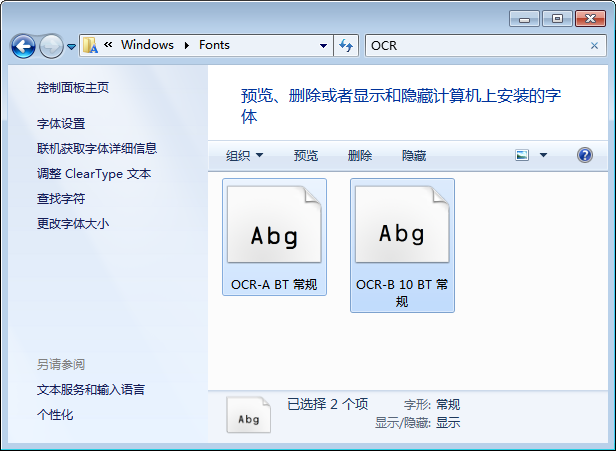Click the change view icon
This screenshot has height=451, width=616.
coord(522,155)
